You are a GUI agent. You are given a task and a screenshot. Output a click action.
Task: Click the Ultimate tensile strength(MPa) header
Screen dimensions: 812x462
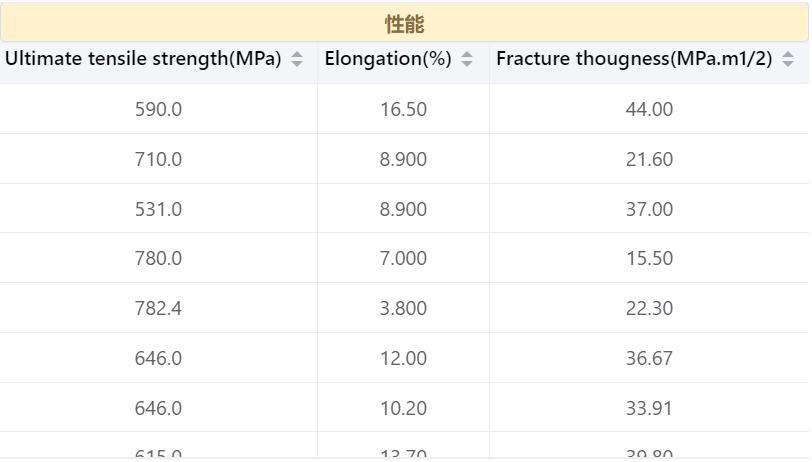click(143, 59)
